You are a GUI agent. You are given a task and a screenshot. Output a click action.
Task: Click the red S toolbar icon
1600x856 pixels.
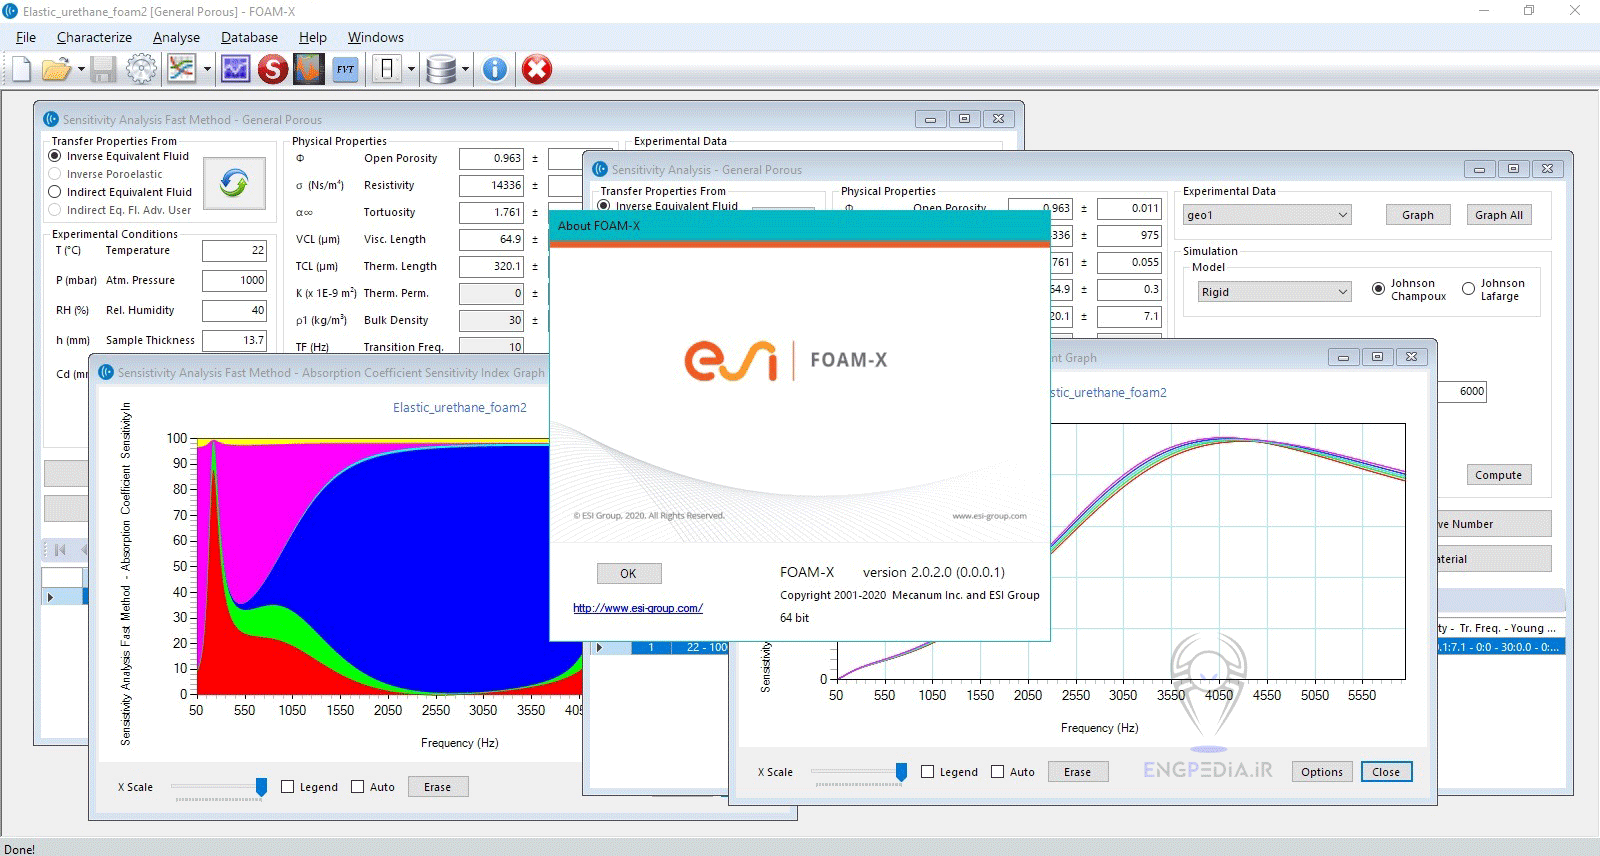(x=272, y=69)
